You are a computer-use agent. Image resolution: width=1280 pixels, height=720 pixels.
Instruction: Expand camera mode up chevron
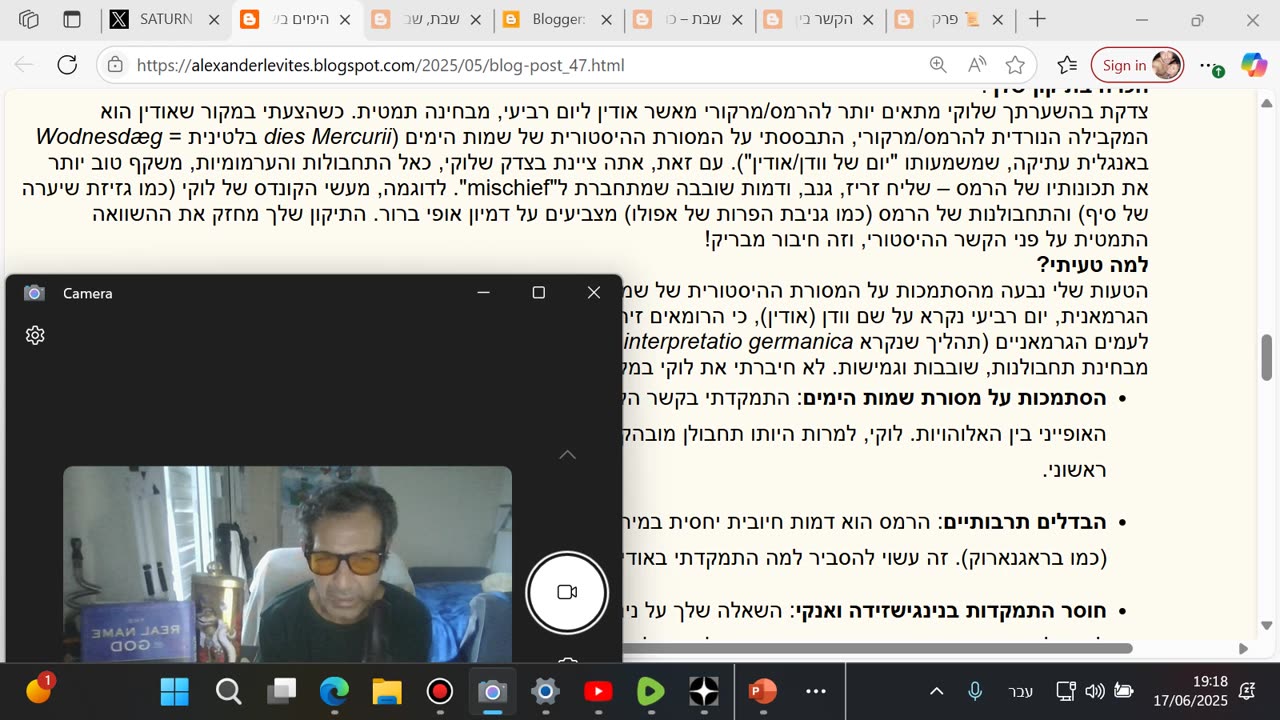pyautogui.click(x=567, y=454)
